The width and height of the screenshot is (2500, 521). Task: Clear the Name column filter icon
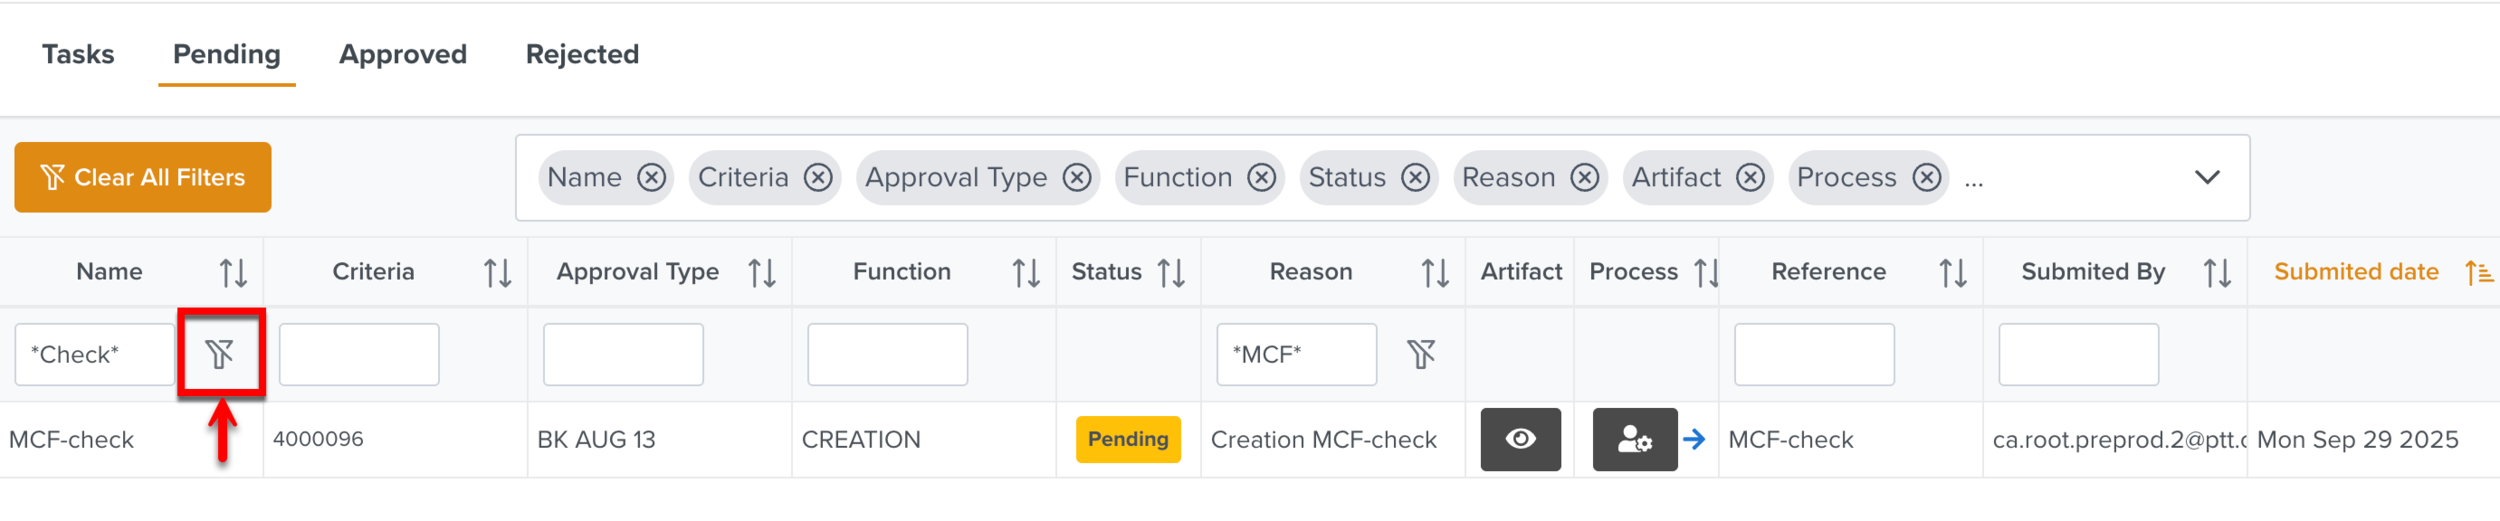[x=220, y=354]
